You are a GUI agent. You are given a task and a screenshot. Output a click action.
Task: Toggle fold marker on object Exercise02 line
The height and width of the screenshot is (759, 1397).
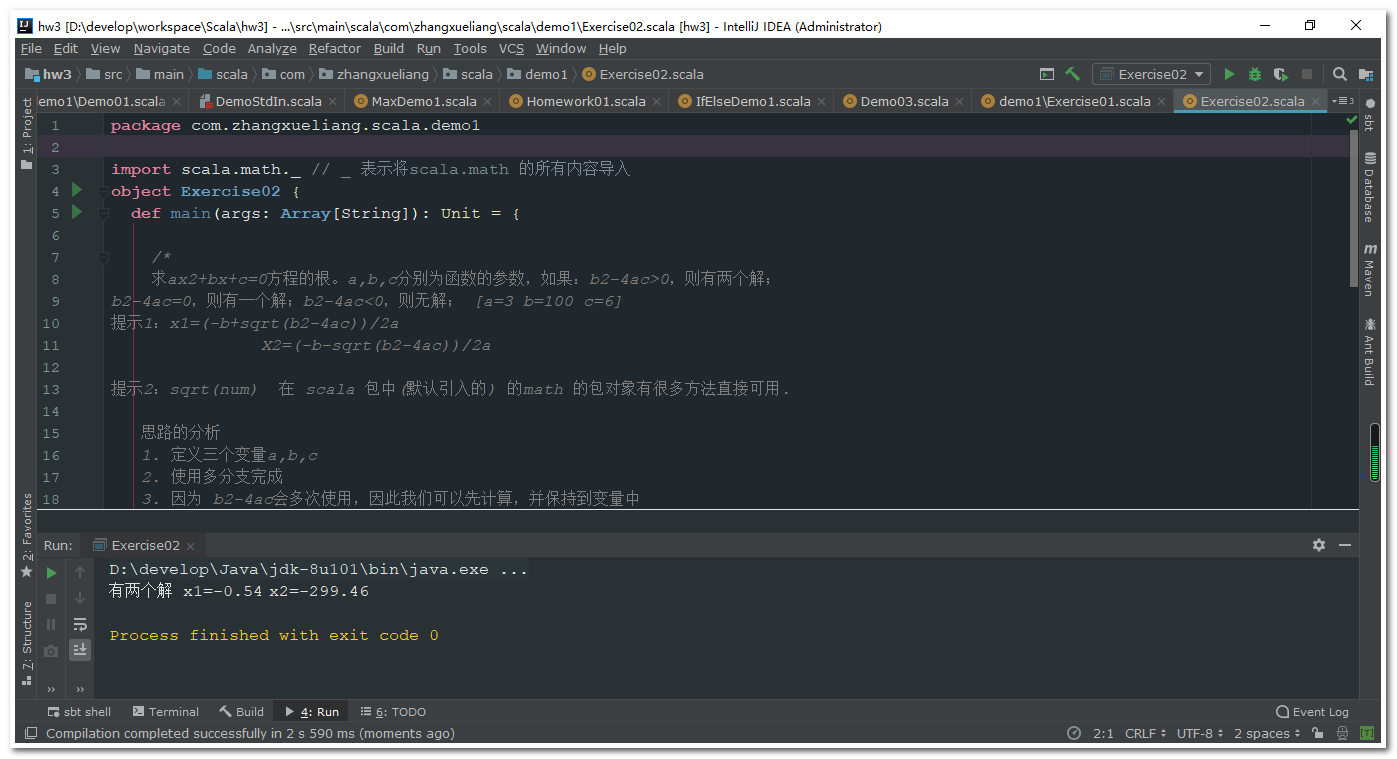click(x=103, y=191)
